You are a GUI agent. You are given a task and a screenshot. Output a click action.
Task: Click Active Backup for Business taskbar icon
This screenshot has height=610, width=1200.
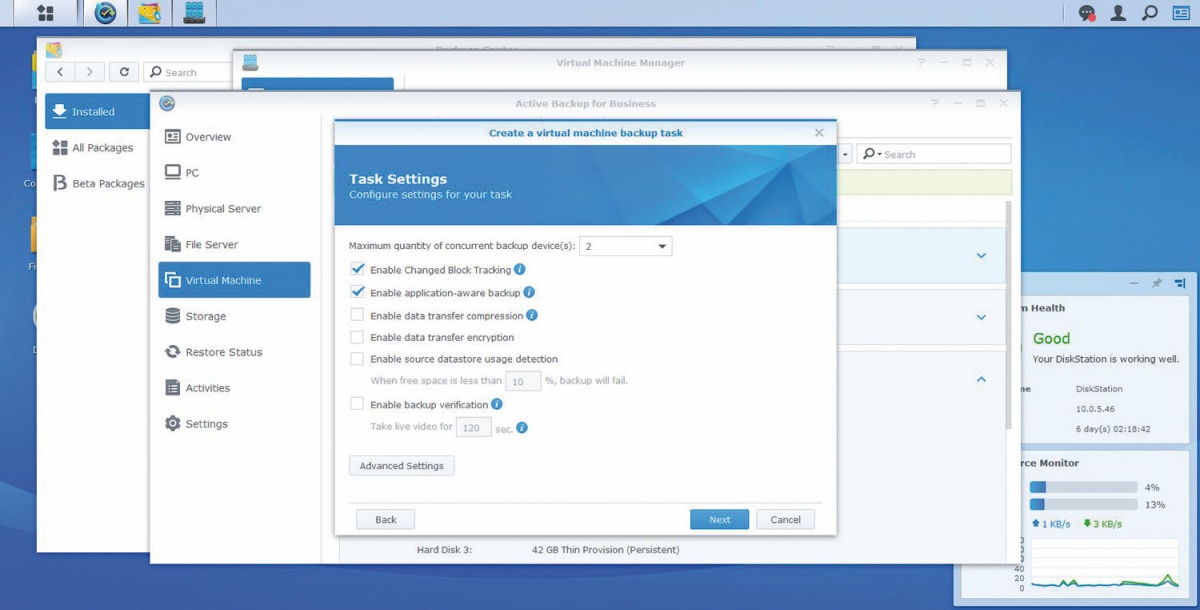pos(104,13)
